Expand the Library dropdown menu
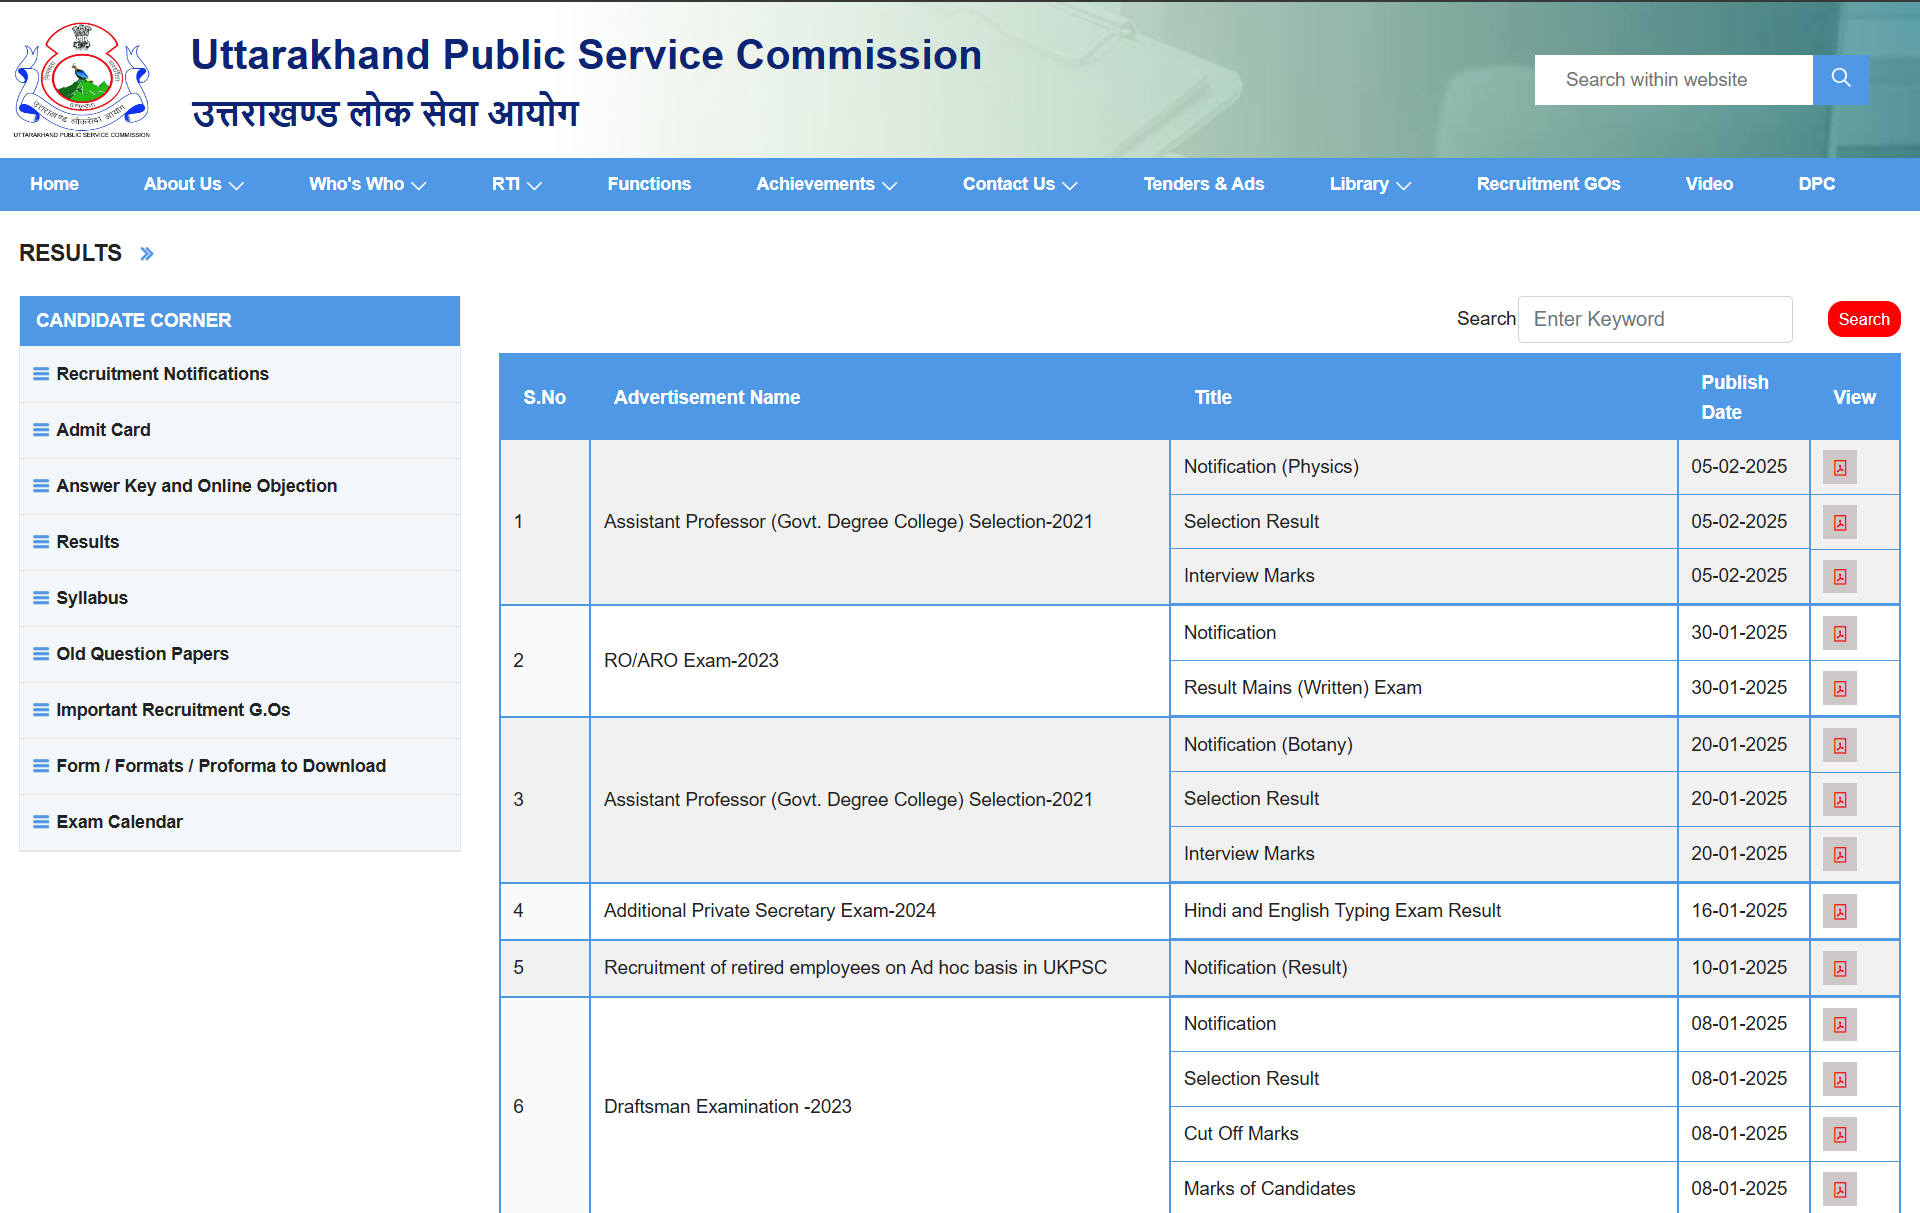The image size is (1920, 1213). coord(1369,184)
